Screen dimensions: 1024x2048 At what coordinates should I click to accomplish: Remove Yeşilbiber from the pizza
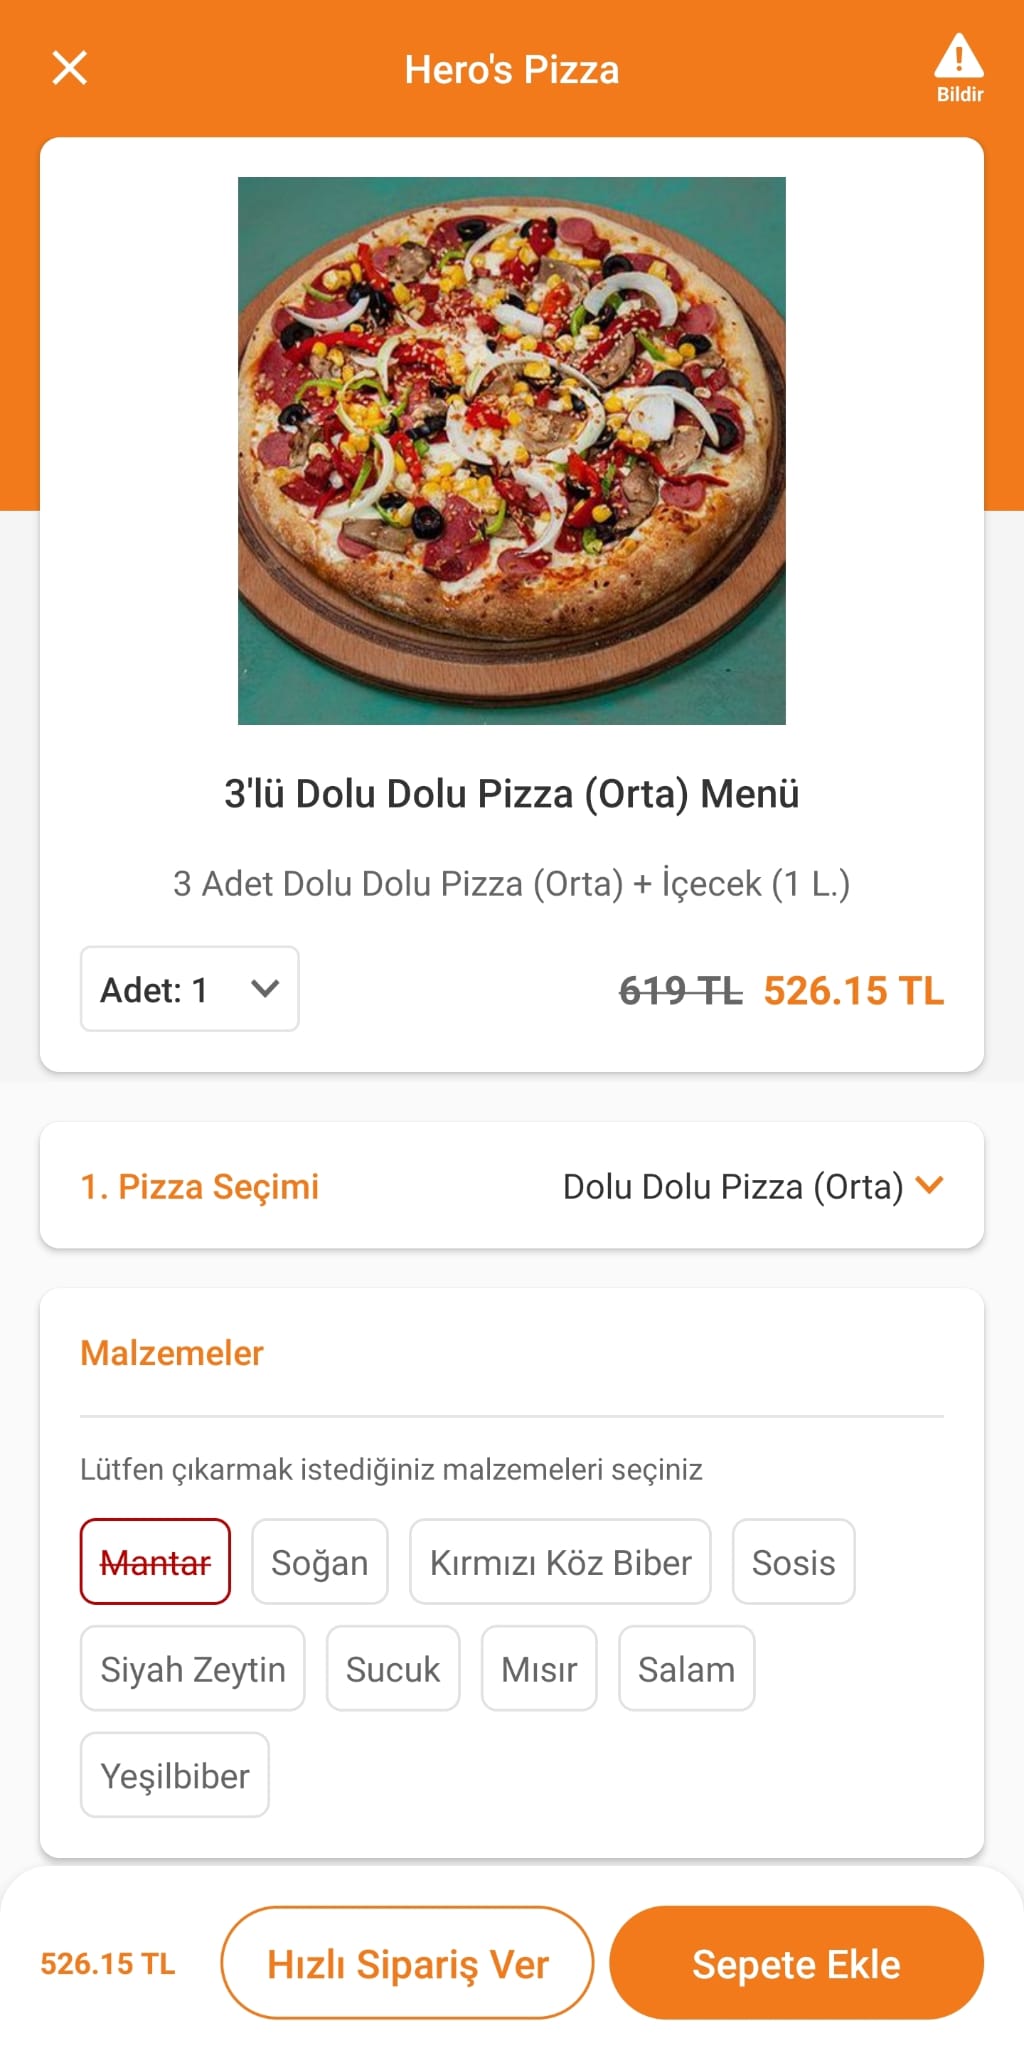[175, 1776]
